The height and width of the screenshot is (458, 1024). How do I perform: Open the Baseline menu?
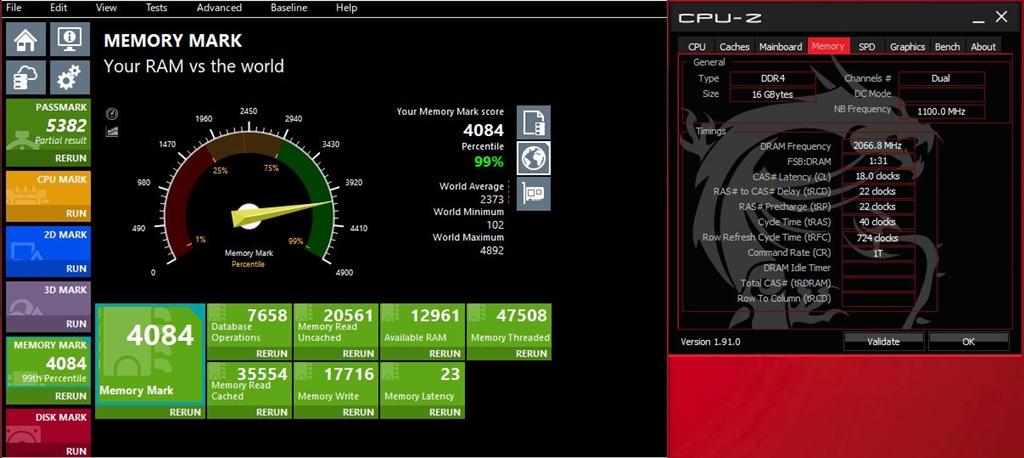pyautogui.click(x=289, y=8)
